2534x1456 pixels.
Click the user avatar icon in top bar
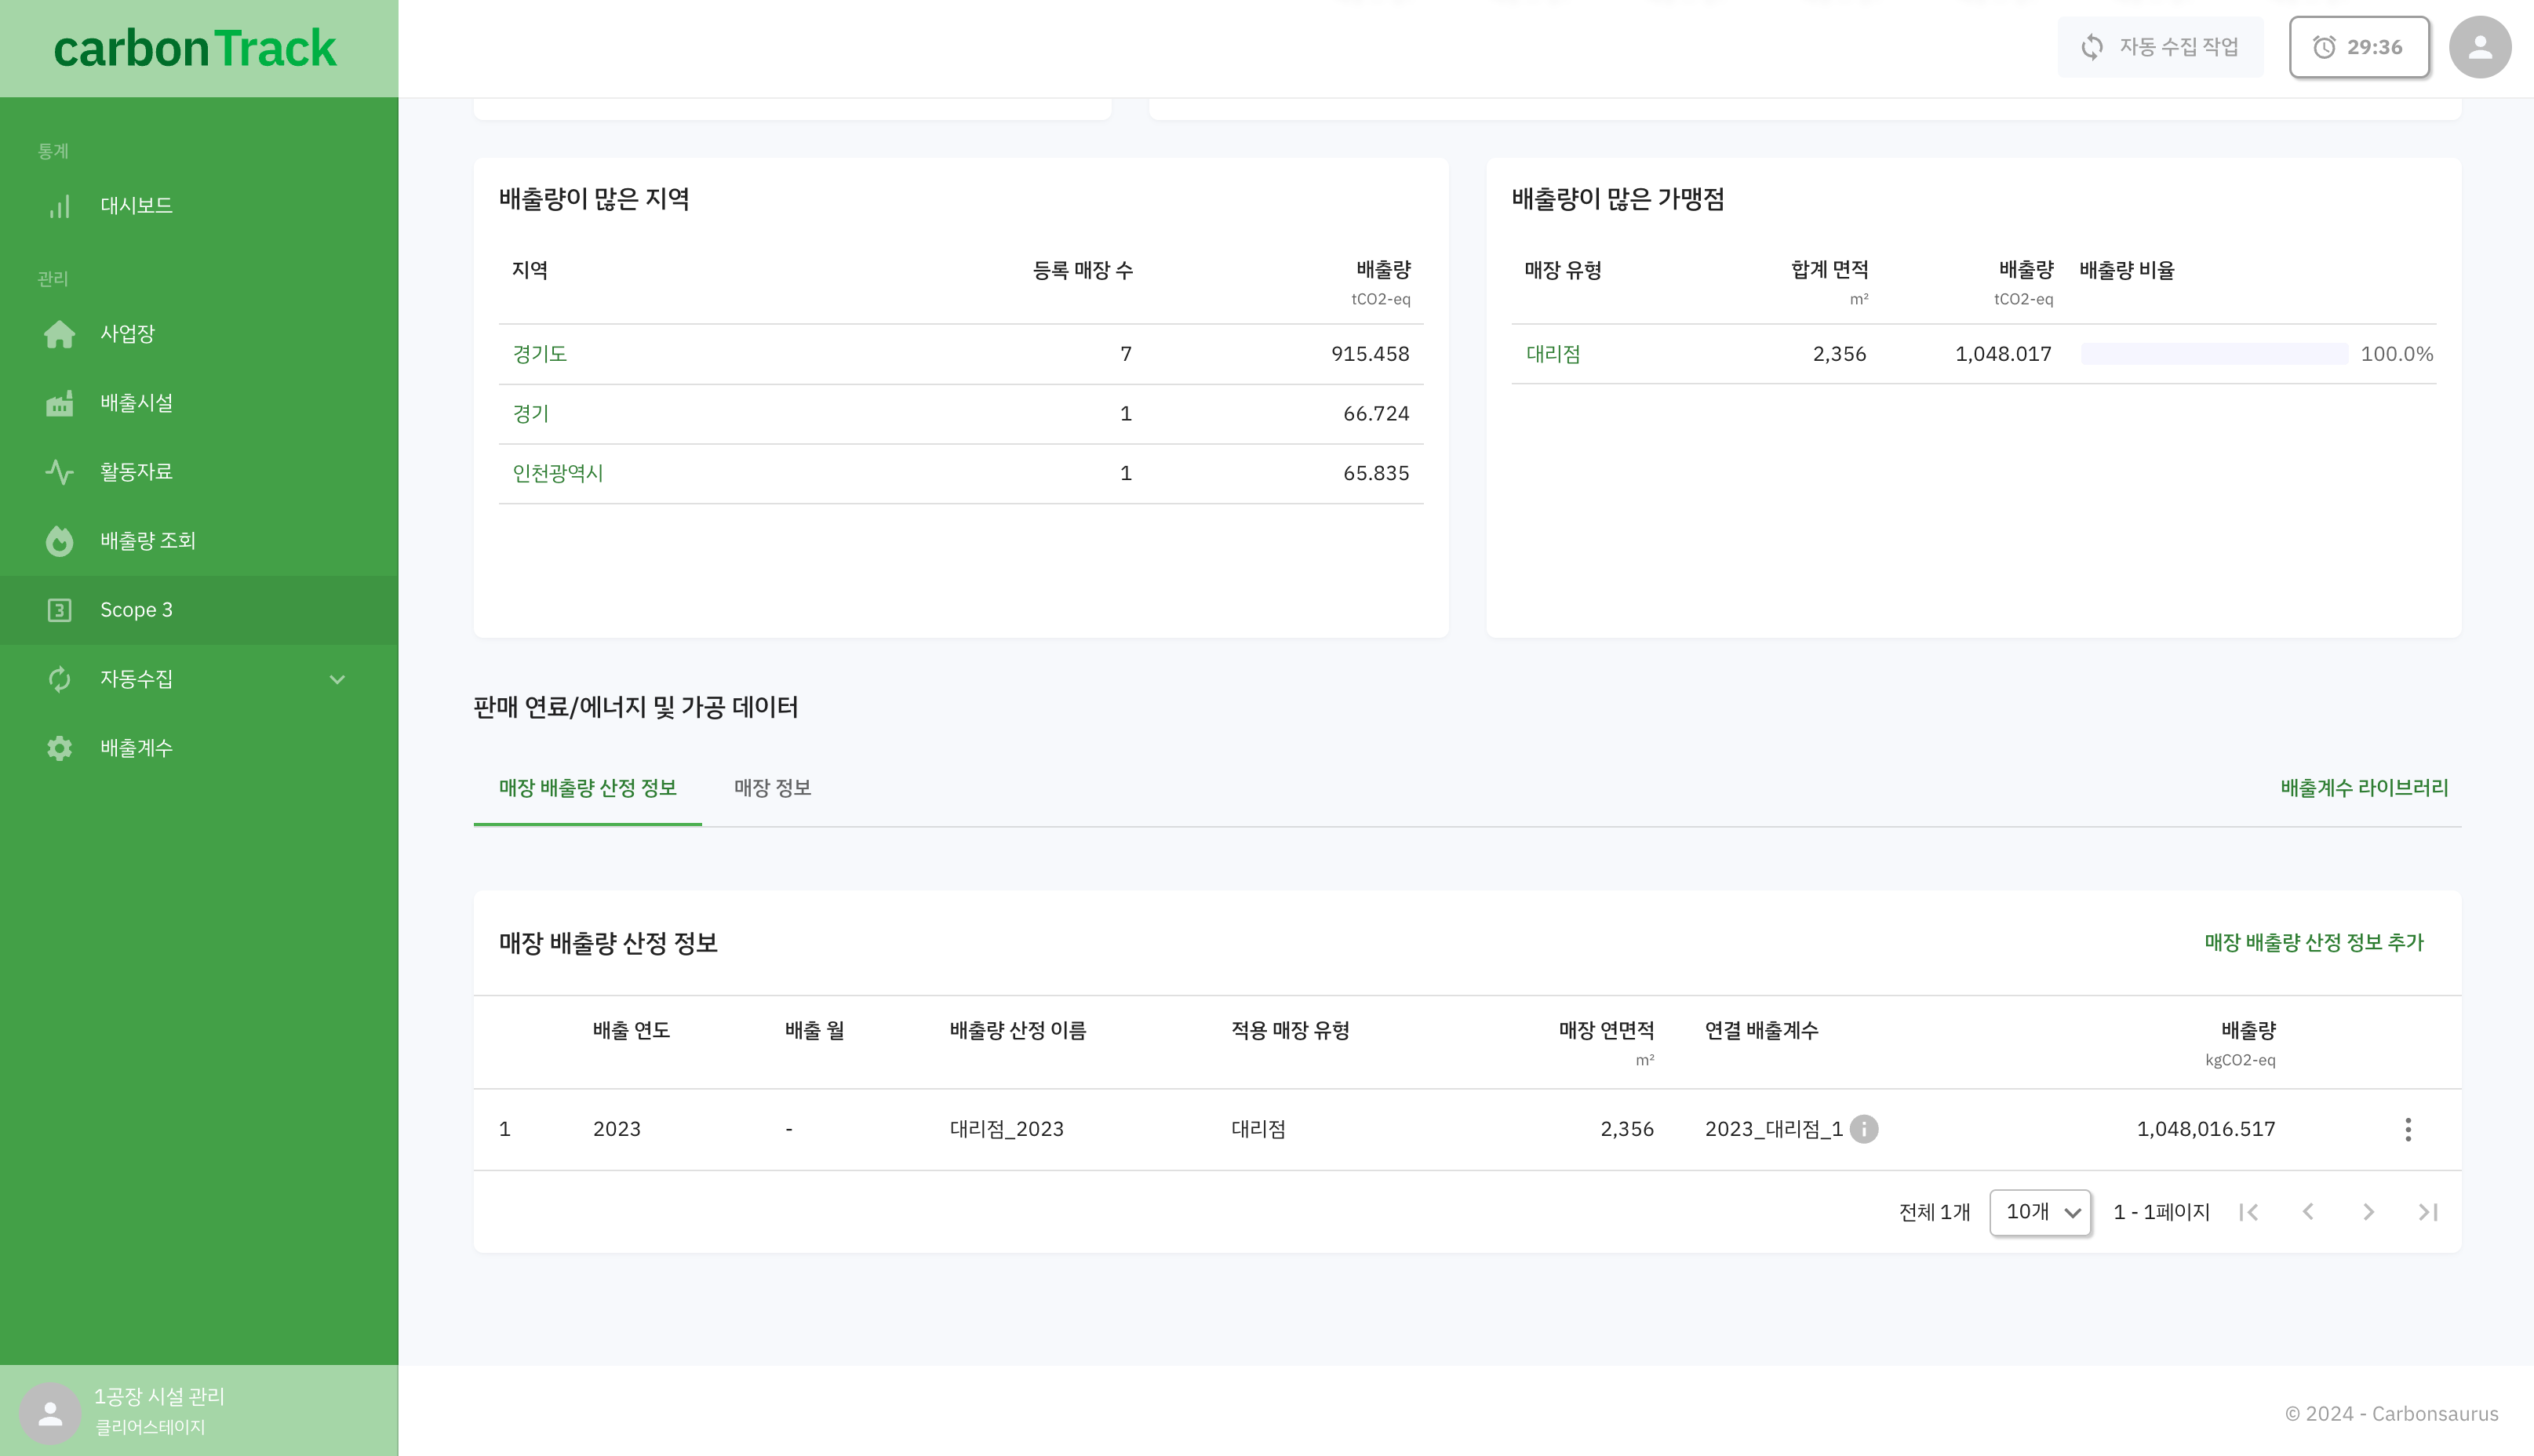[2480, 47]
